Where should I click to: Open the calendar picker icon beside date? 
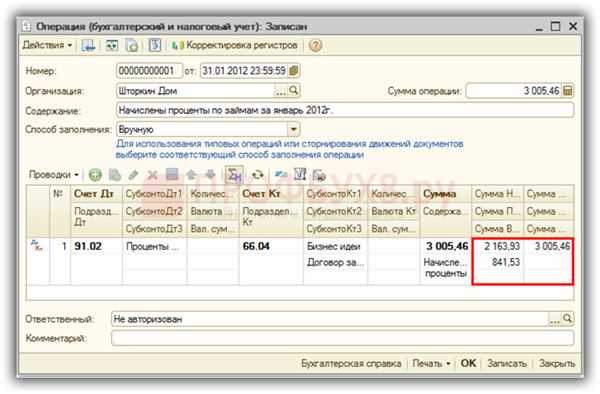[293, 71]
